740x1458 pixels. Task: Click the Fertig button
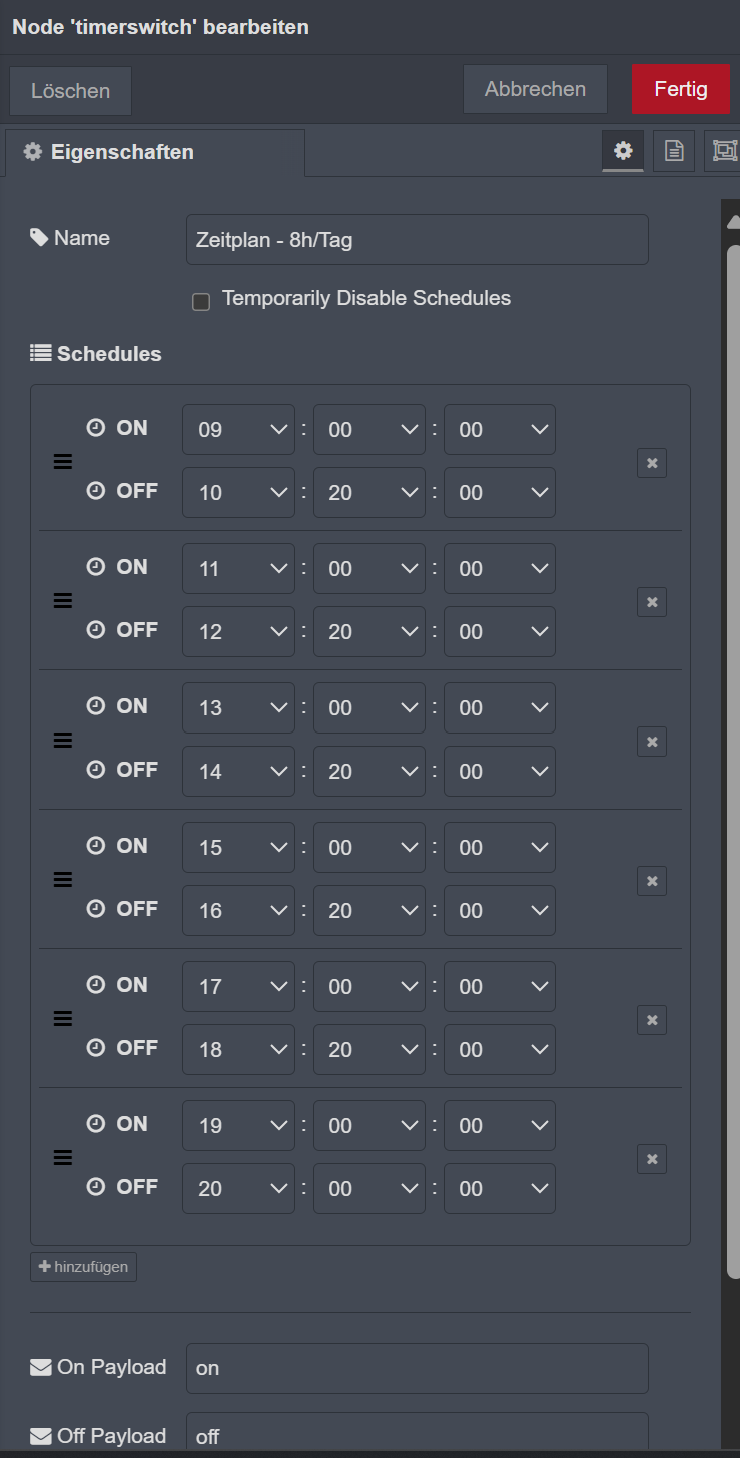[x=680, y=89]
